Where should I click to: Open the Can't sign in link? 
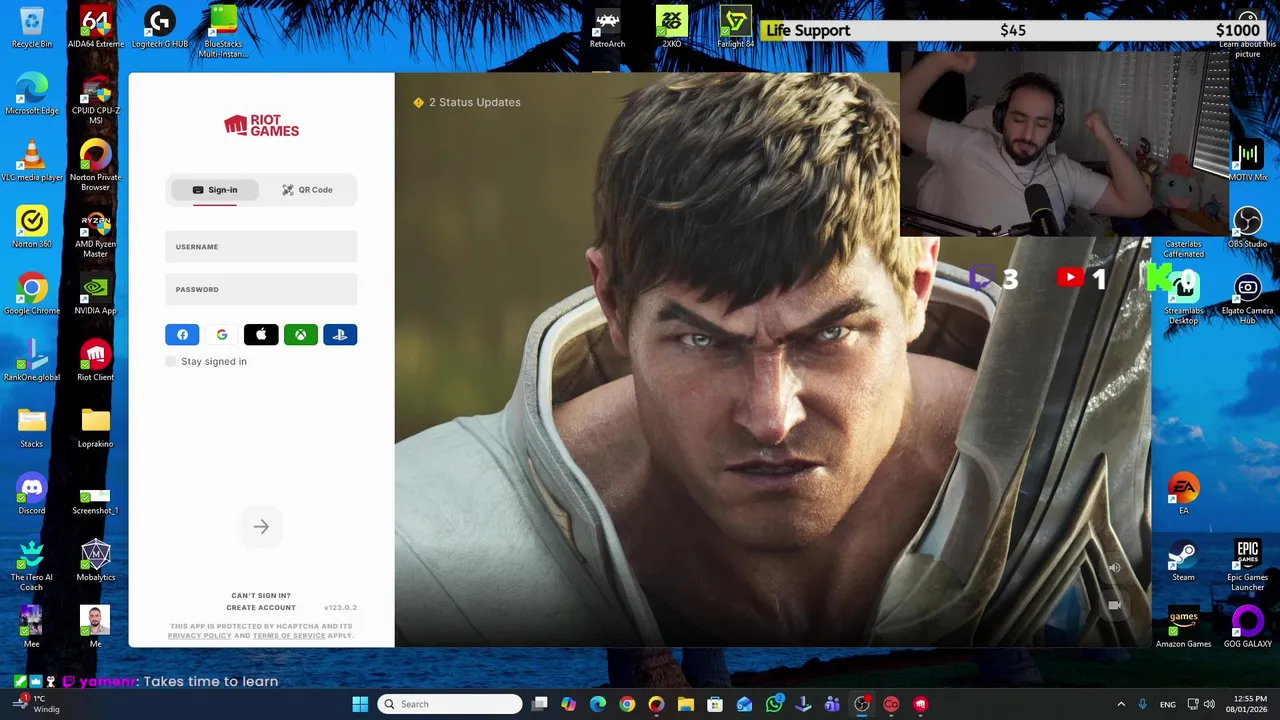[x=261, y=596]
